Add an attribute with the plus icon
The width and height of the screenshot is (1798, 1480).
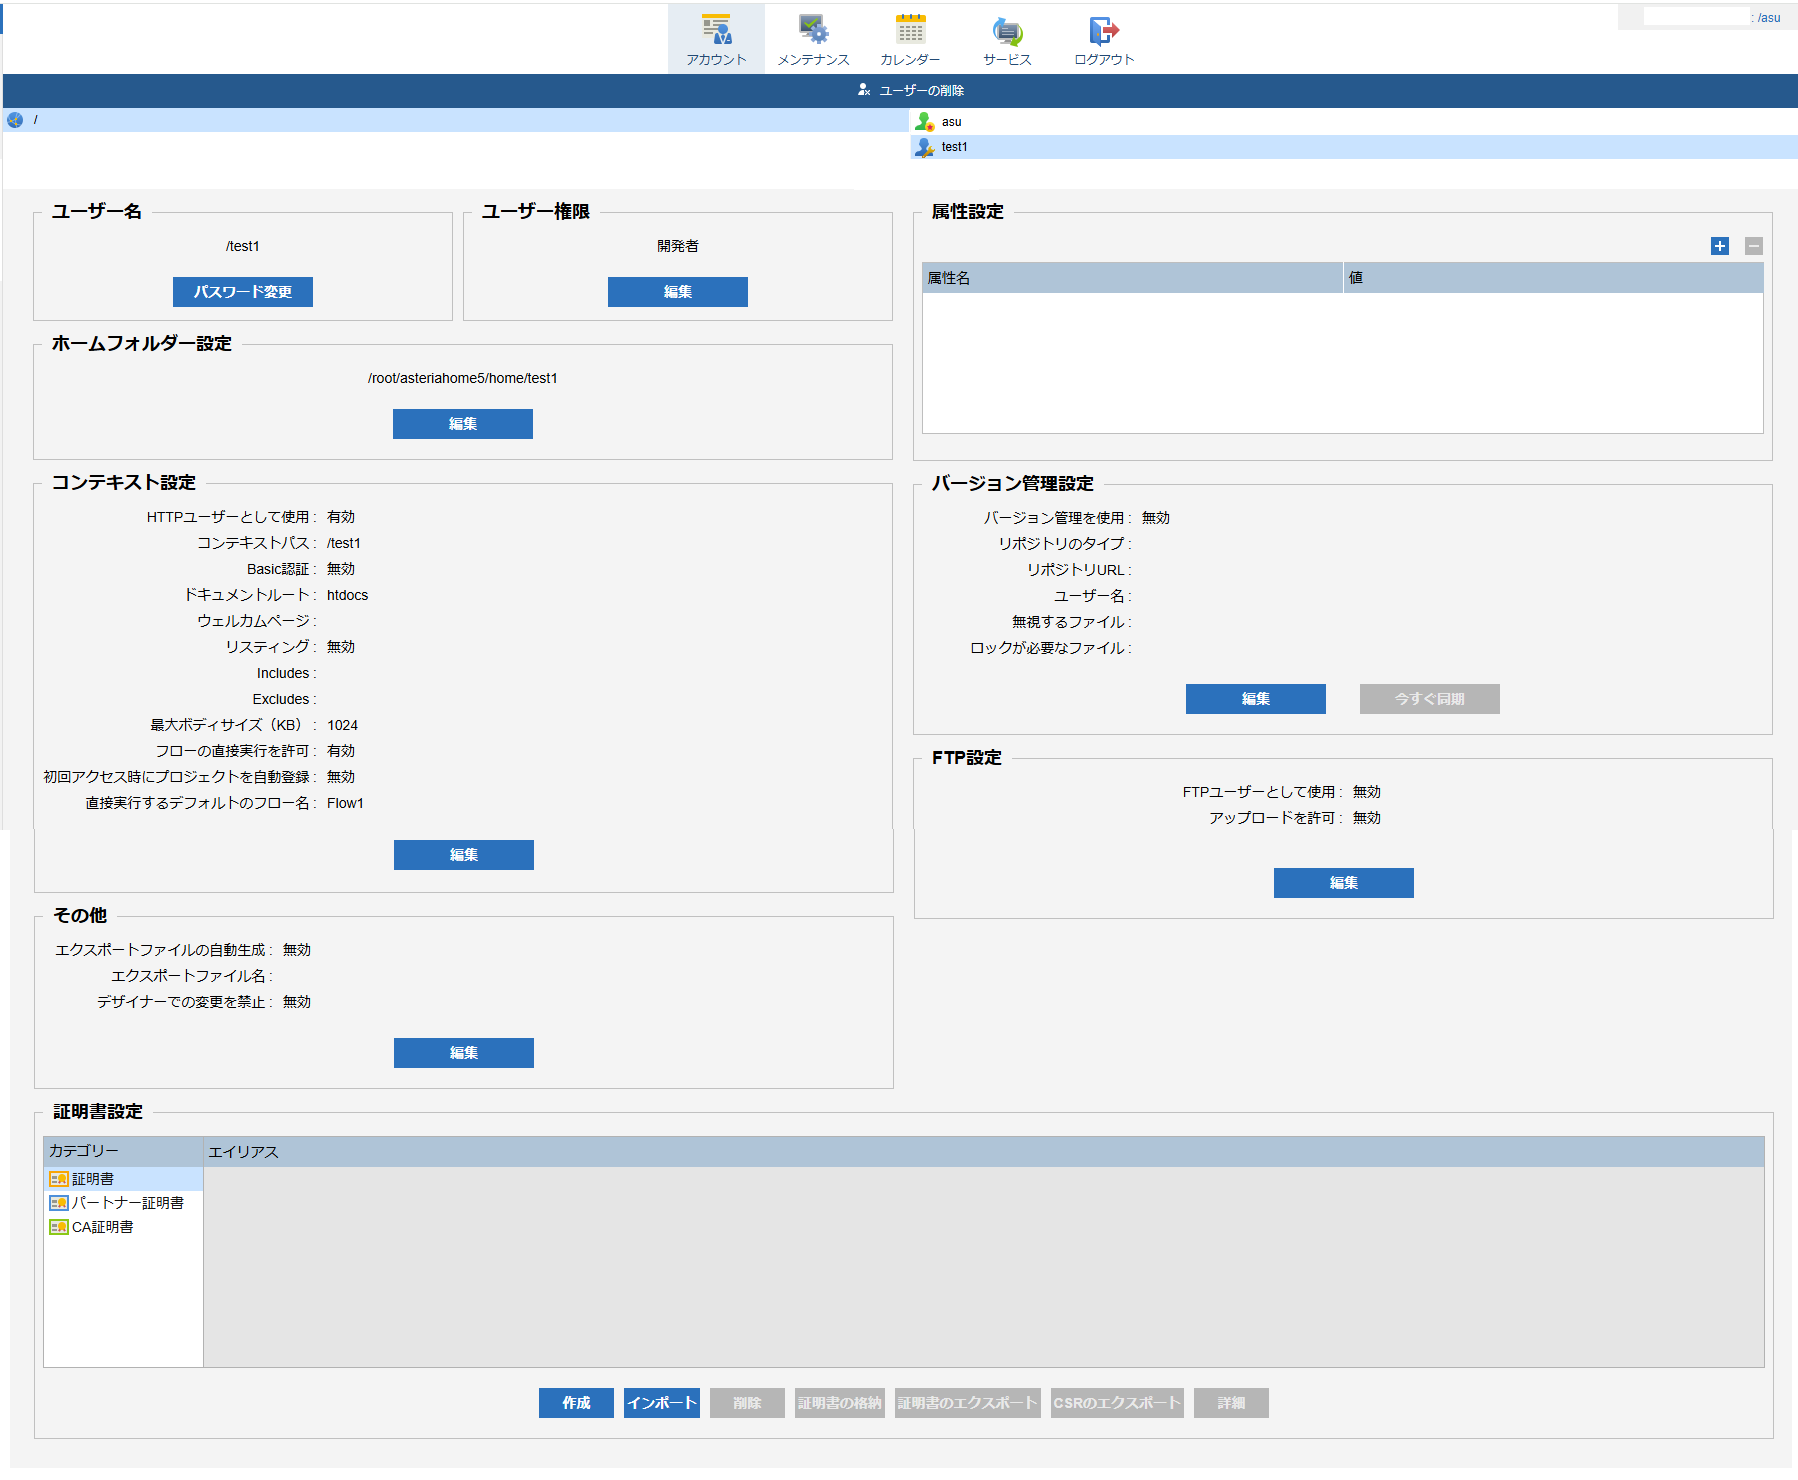(x=1720, y=246)
